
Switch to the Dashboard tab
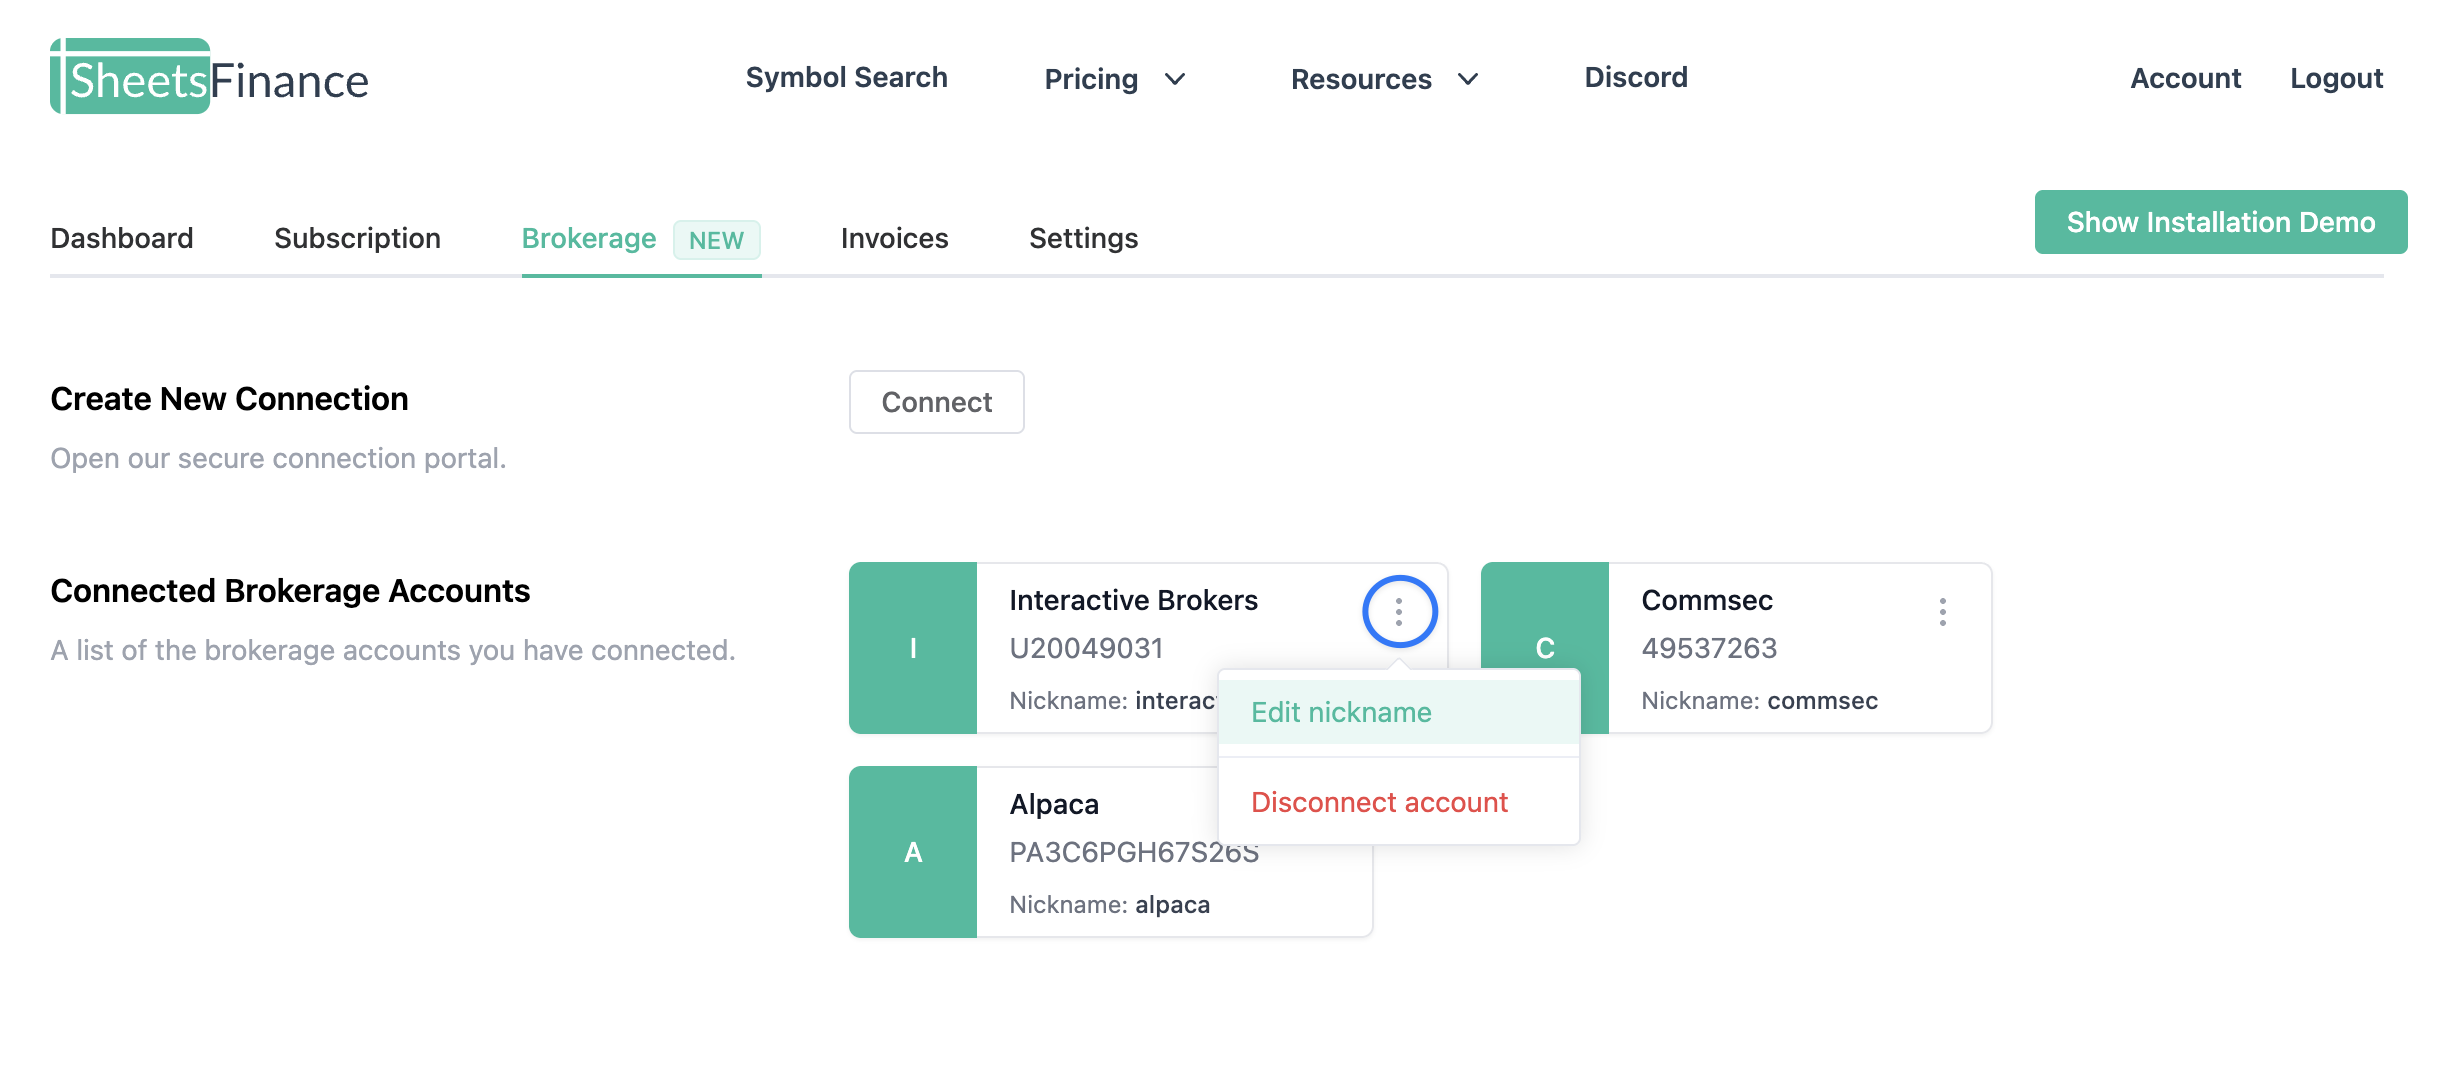(x=122, y=238)
